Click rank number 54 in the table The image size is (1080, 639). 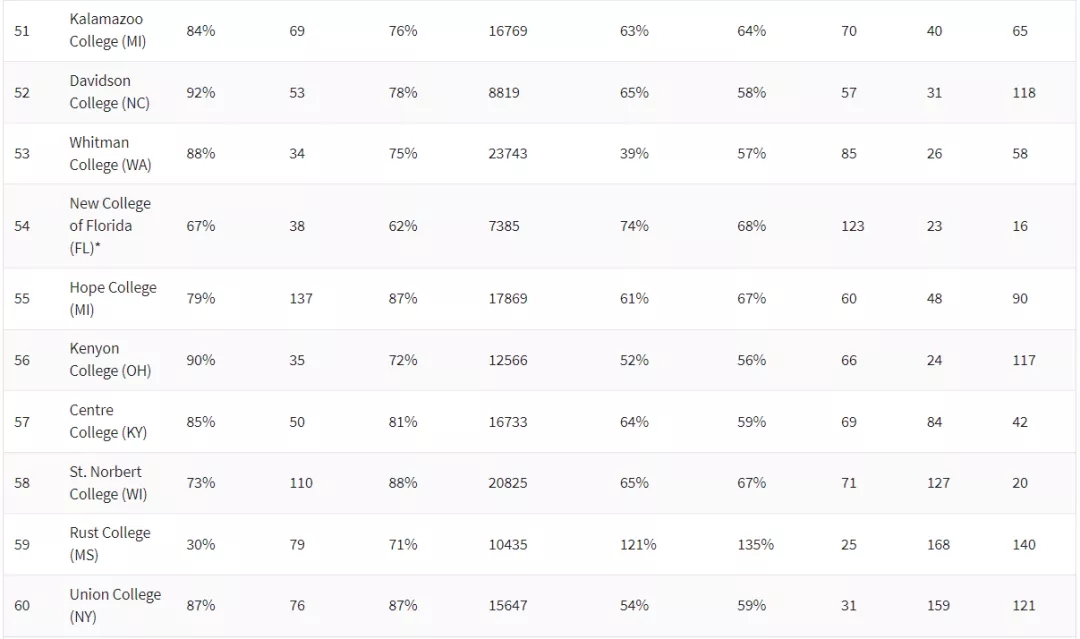pyautogui.click(x=22, y=226)
